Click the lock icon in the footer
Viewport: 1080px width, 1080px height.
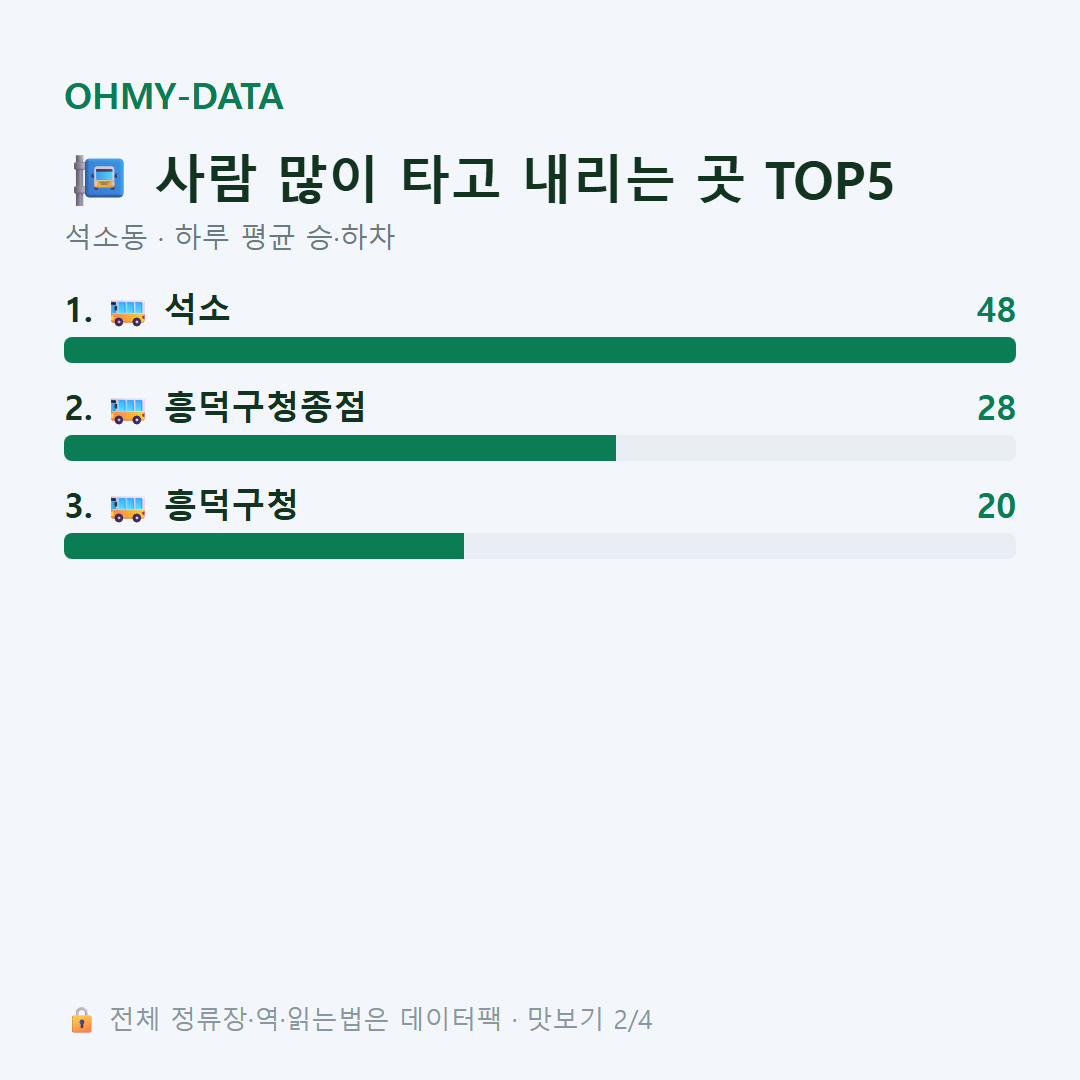pyautogui.click(x=81, y=1019)
